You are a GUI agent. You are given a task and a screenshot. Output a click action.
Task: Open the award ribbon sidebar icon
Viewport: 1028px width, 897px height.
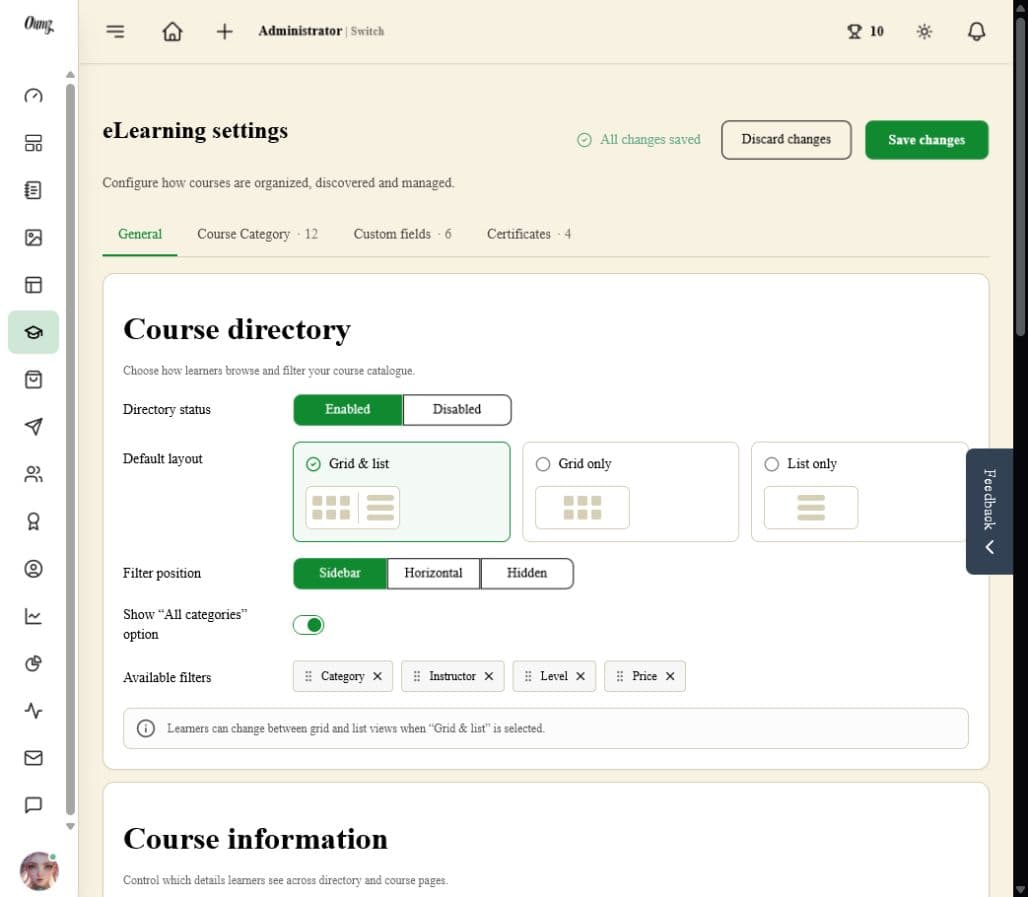coord(33,521)
